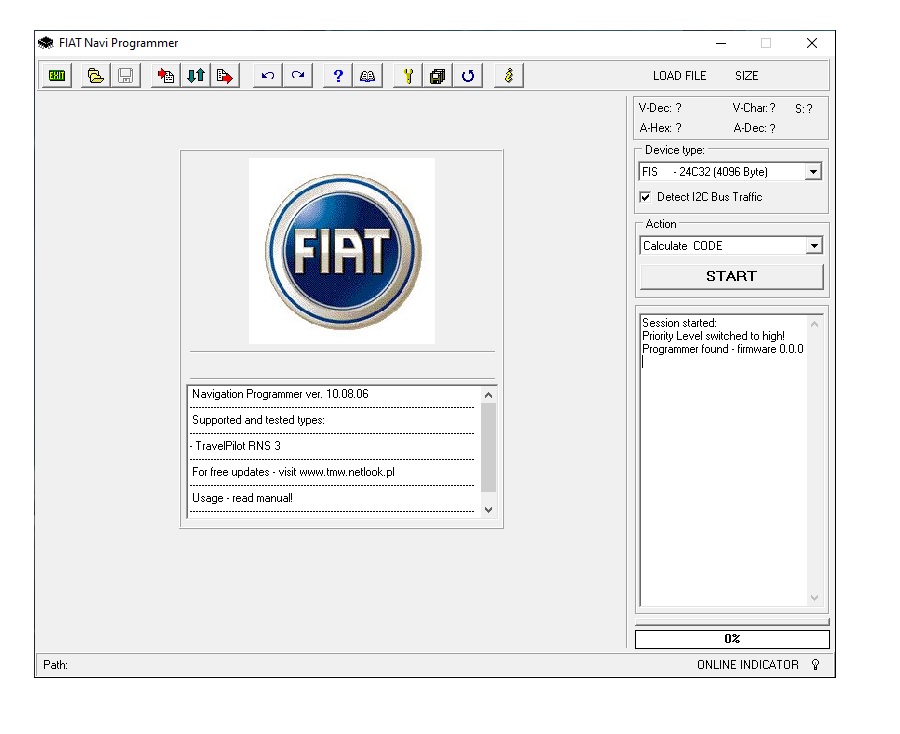Viewport: 900px width, 734px height.
Task: Click 'Priority Level switched to high!' log line
Action: click(713, 336)
